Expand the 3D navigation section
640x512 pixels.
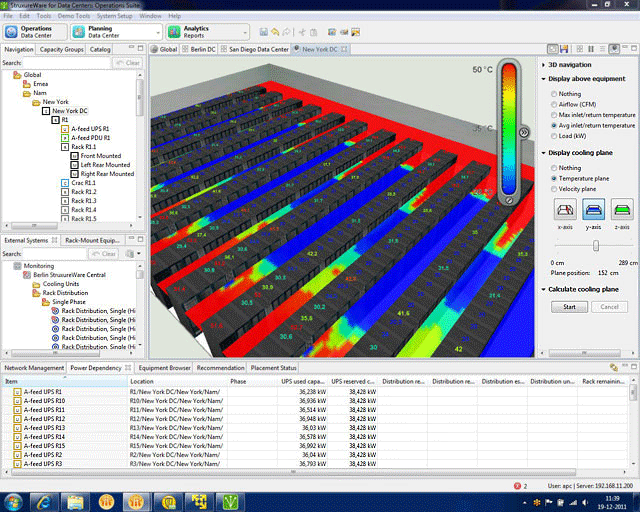543,64
